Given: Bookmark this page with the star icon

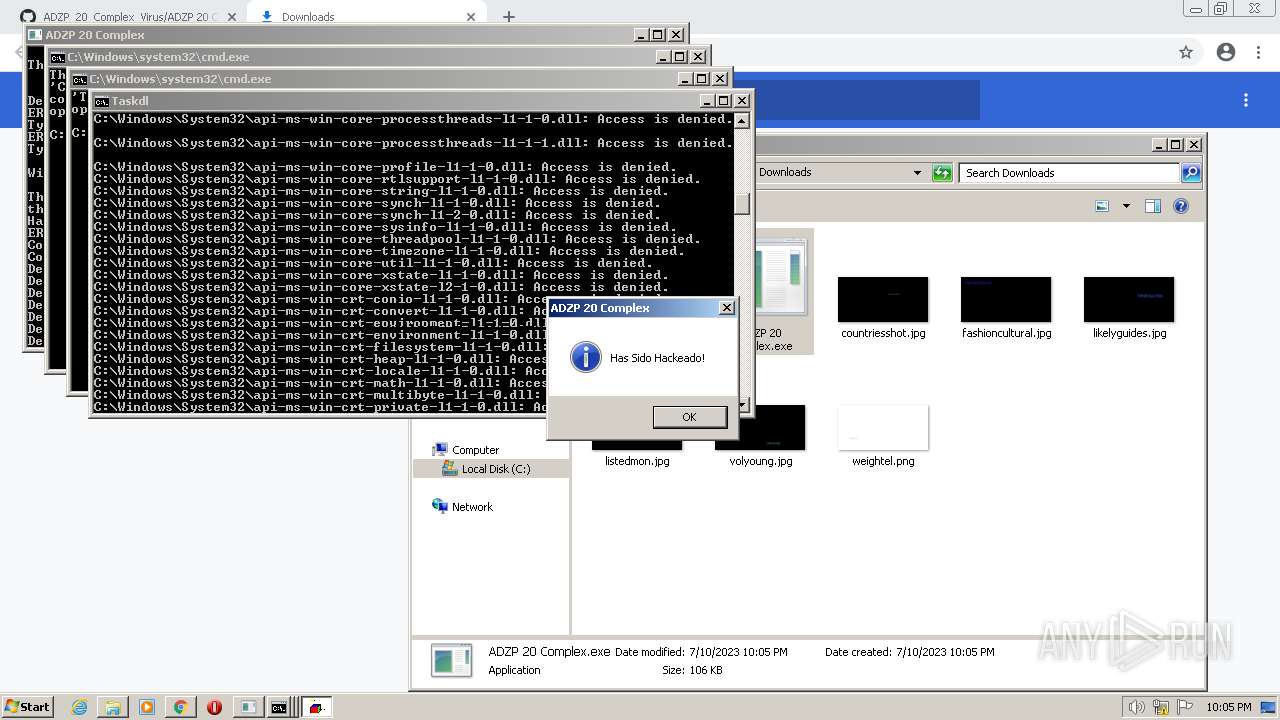Looking at the screenshot, I should point(1186,52).
